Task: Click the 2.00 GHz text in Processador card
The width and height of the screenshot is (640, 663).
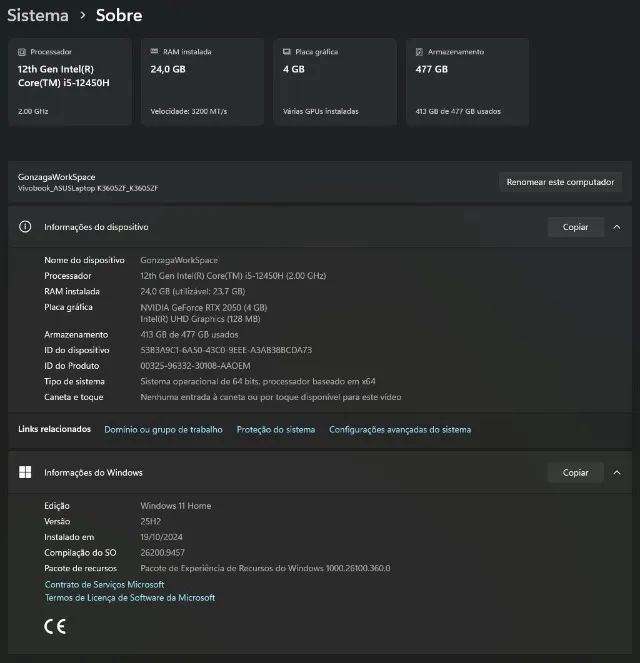Action: pos(33,111)
